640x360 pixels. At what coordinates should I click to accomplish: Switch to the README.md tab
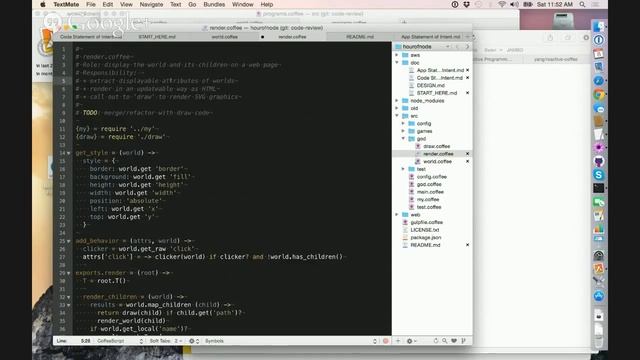pyautogui.click(x=360, y=37)
